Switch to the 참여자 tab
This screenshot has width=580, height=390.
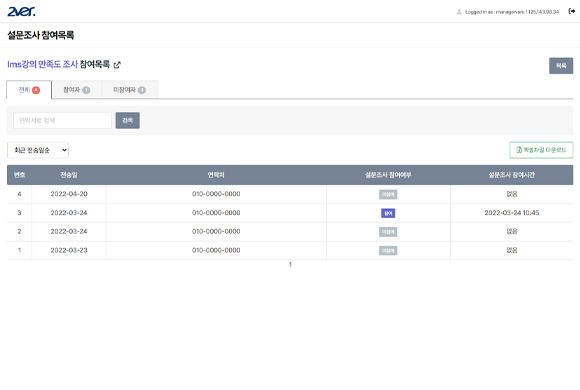click(77, 90)
